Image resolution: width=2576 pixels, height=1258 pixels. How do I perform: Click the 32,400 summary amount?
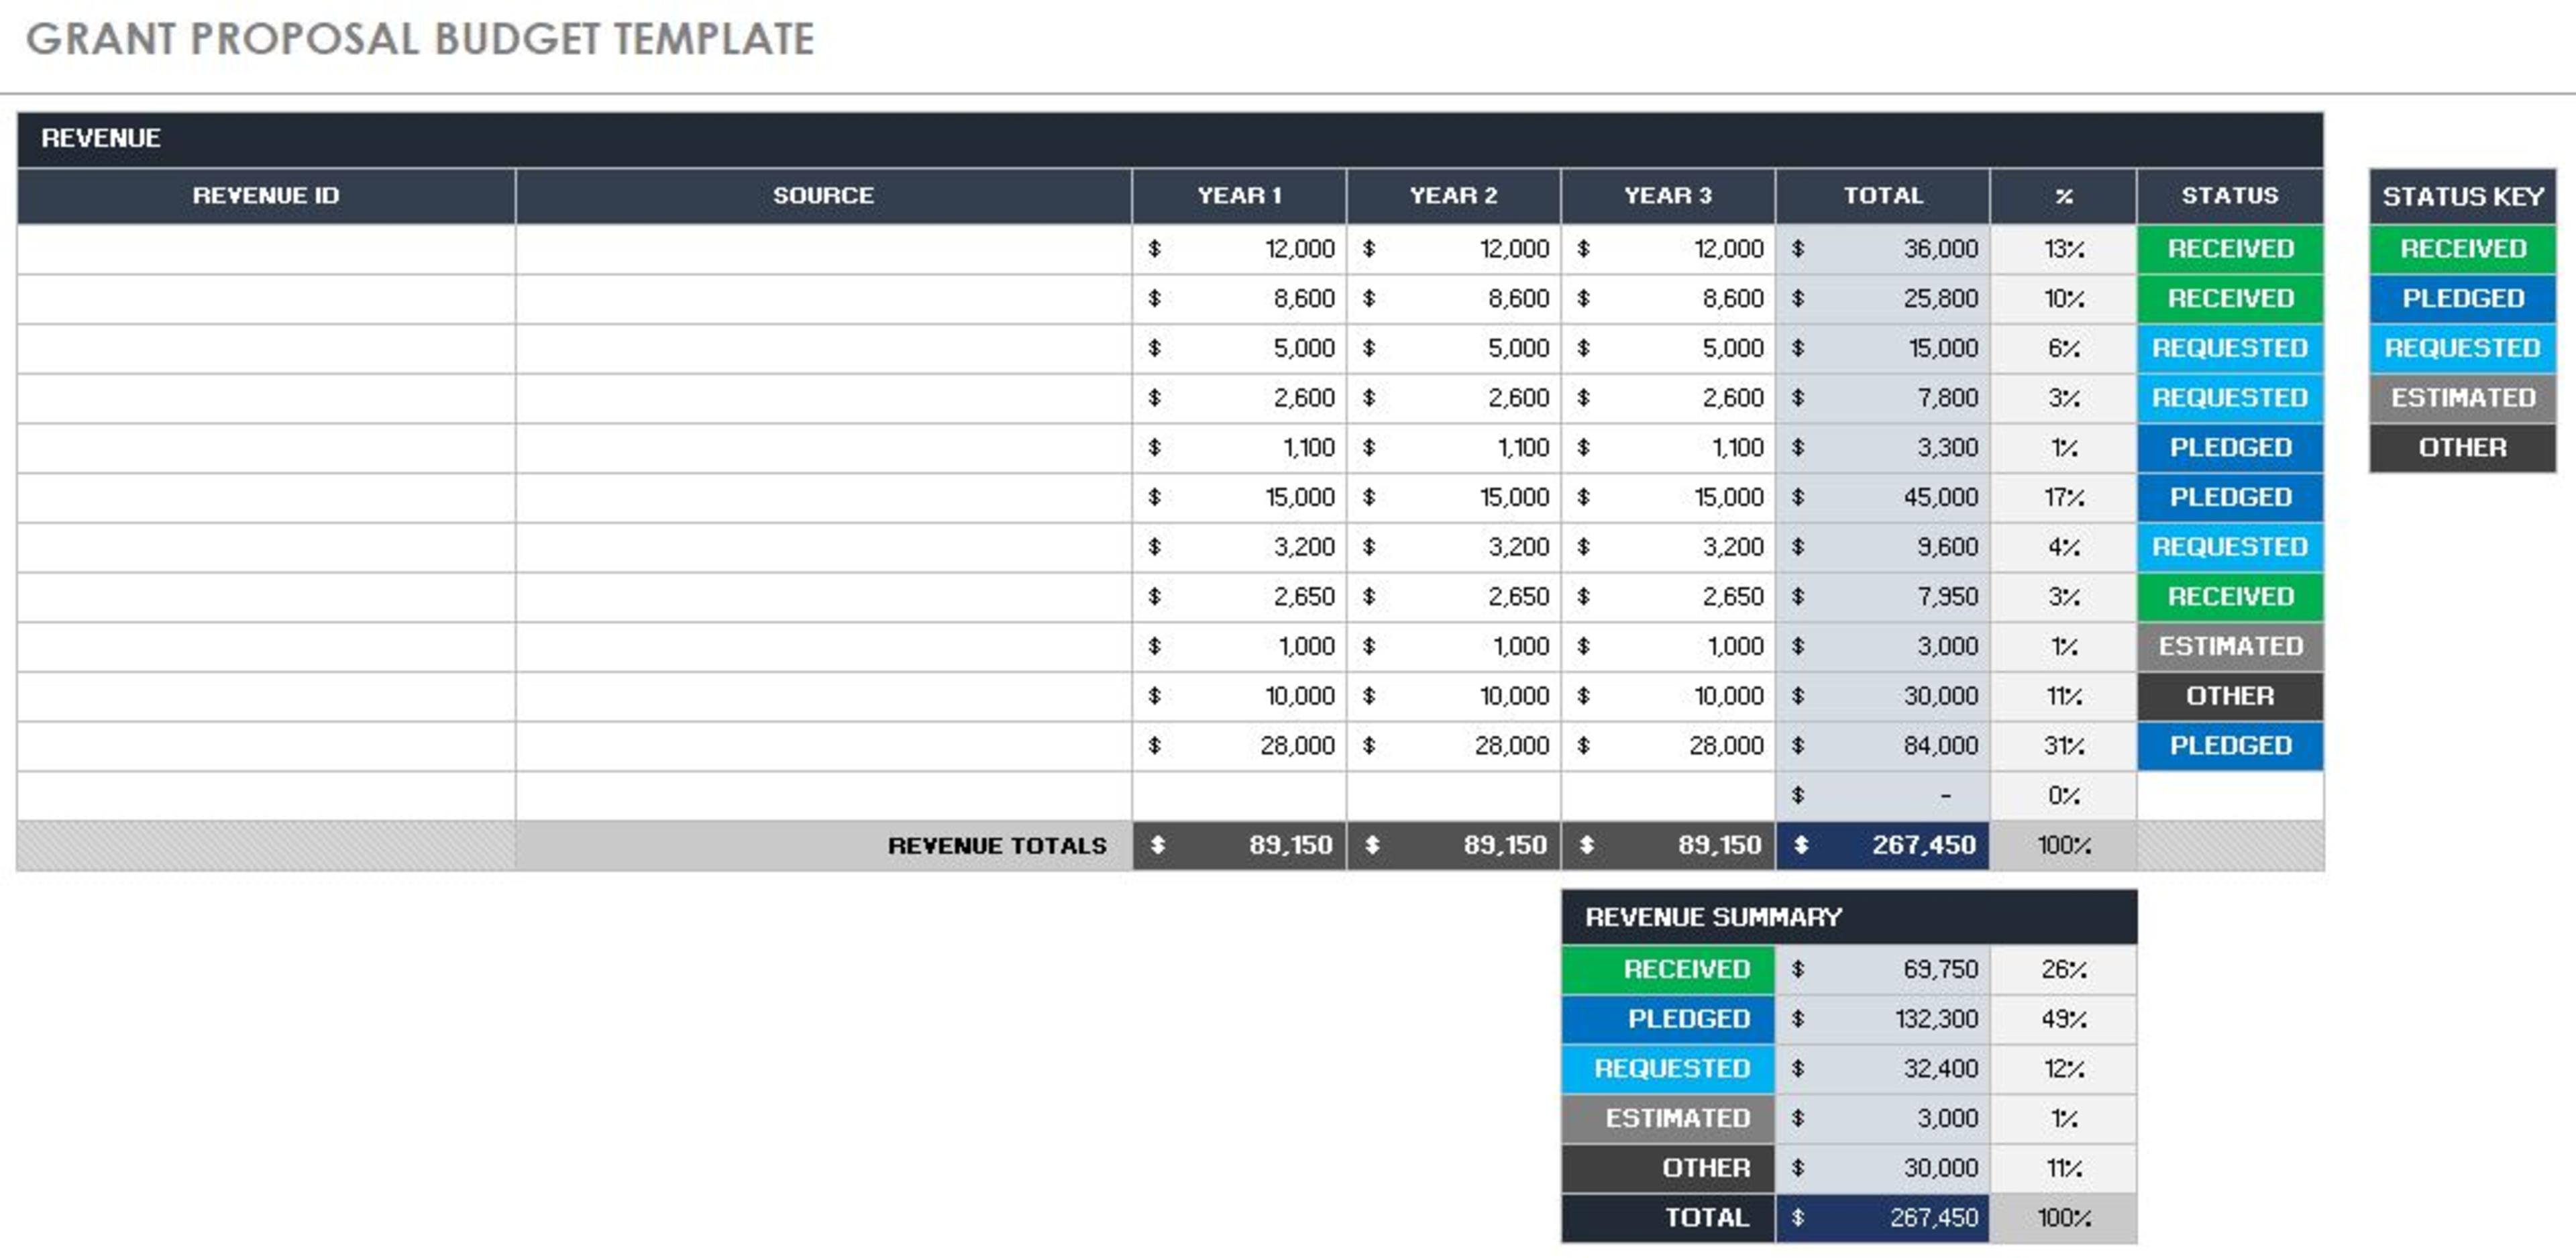(1883, 1068)
